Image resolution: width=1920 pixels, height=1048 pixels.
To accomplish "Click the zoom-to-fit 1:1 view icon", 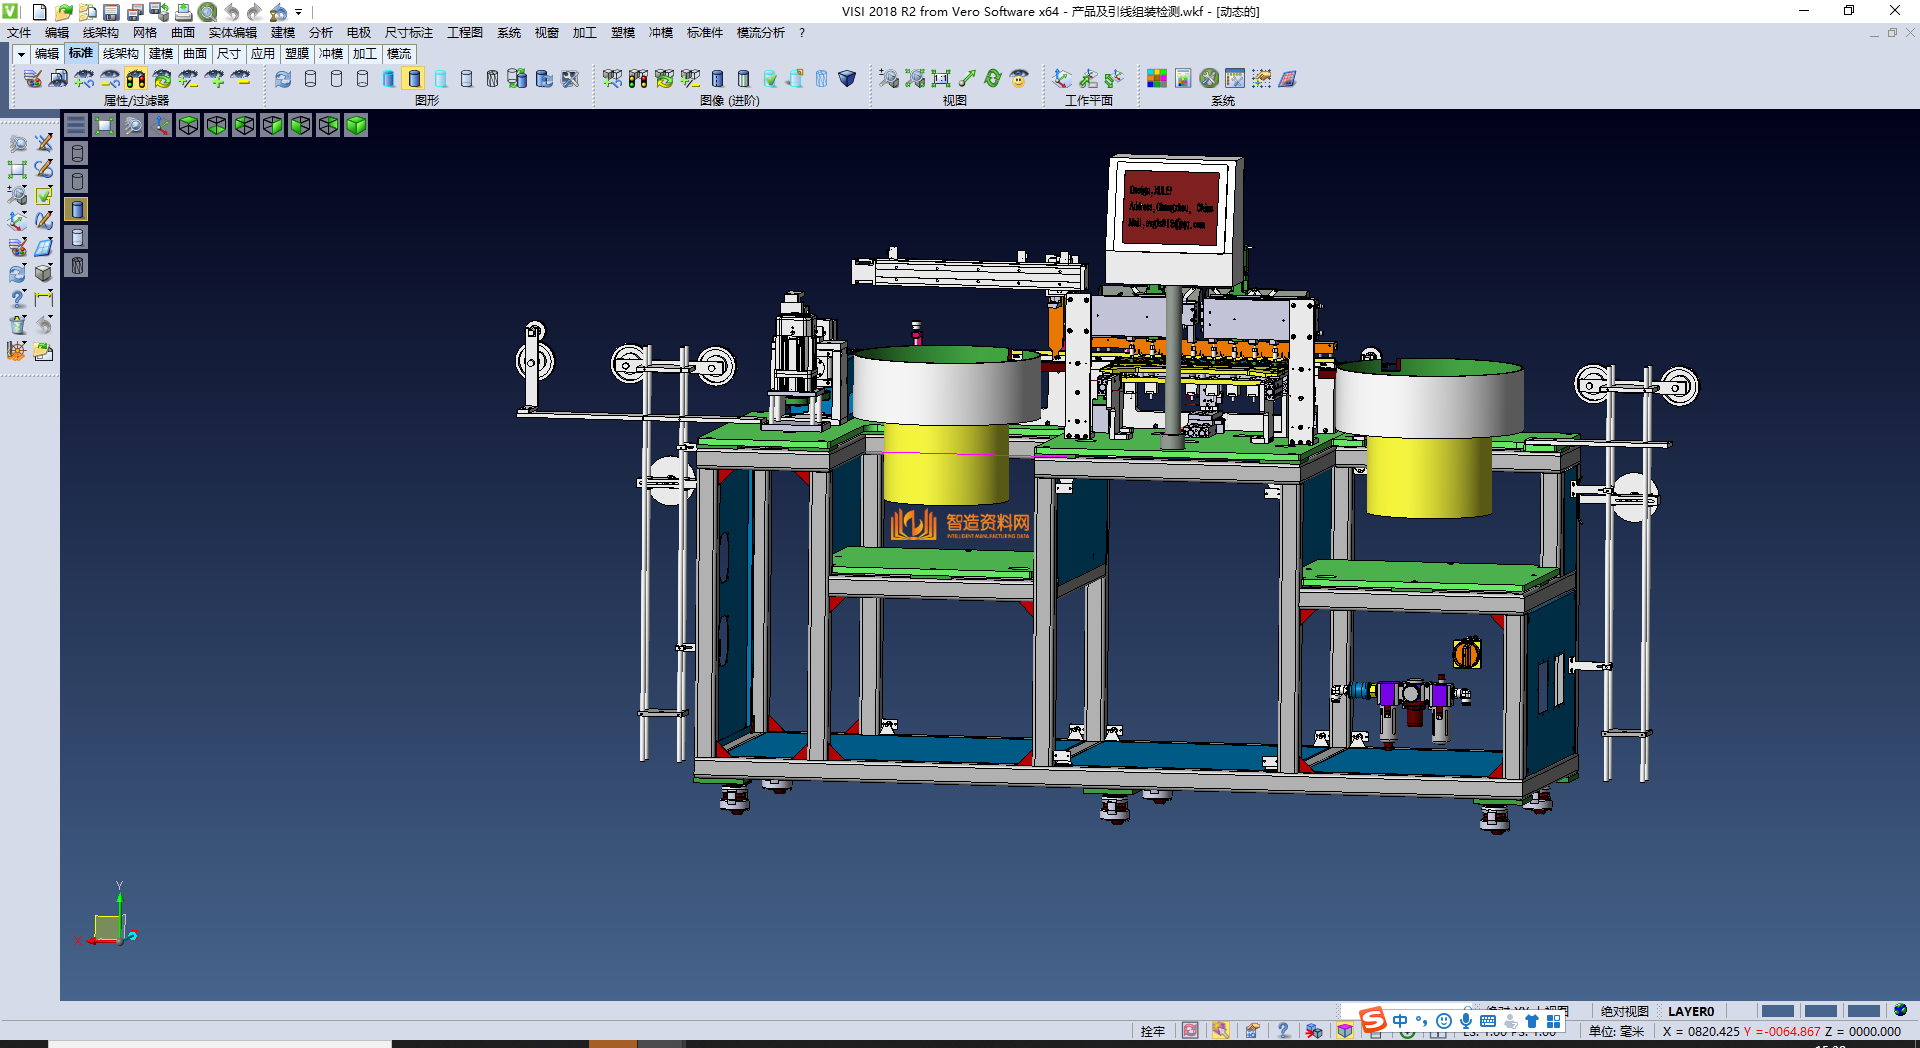I will tap(941, 79).
